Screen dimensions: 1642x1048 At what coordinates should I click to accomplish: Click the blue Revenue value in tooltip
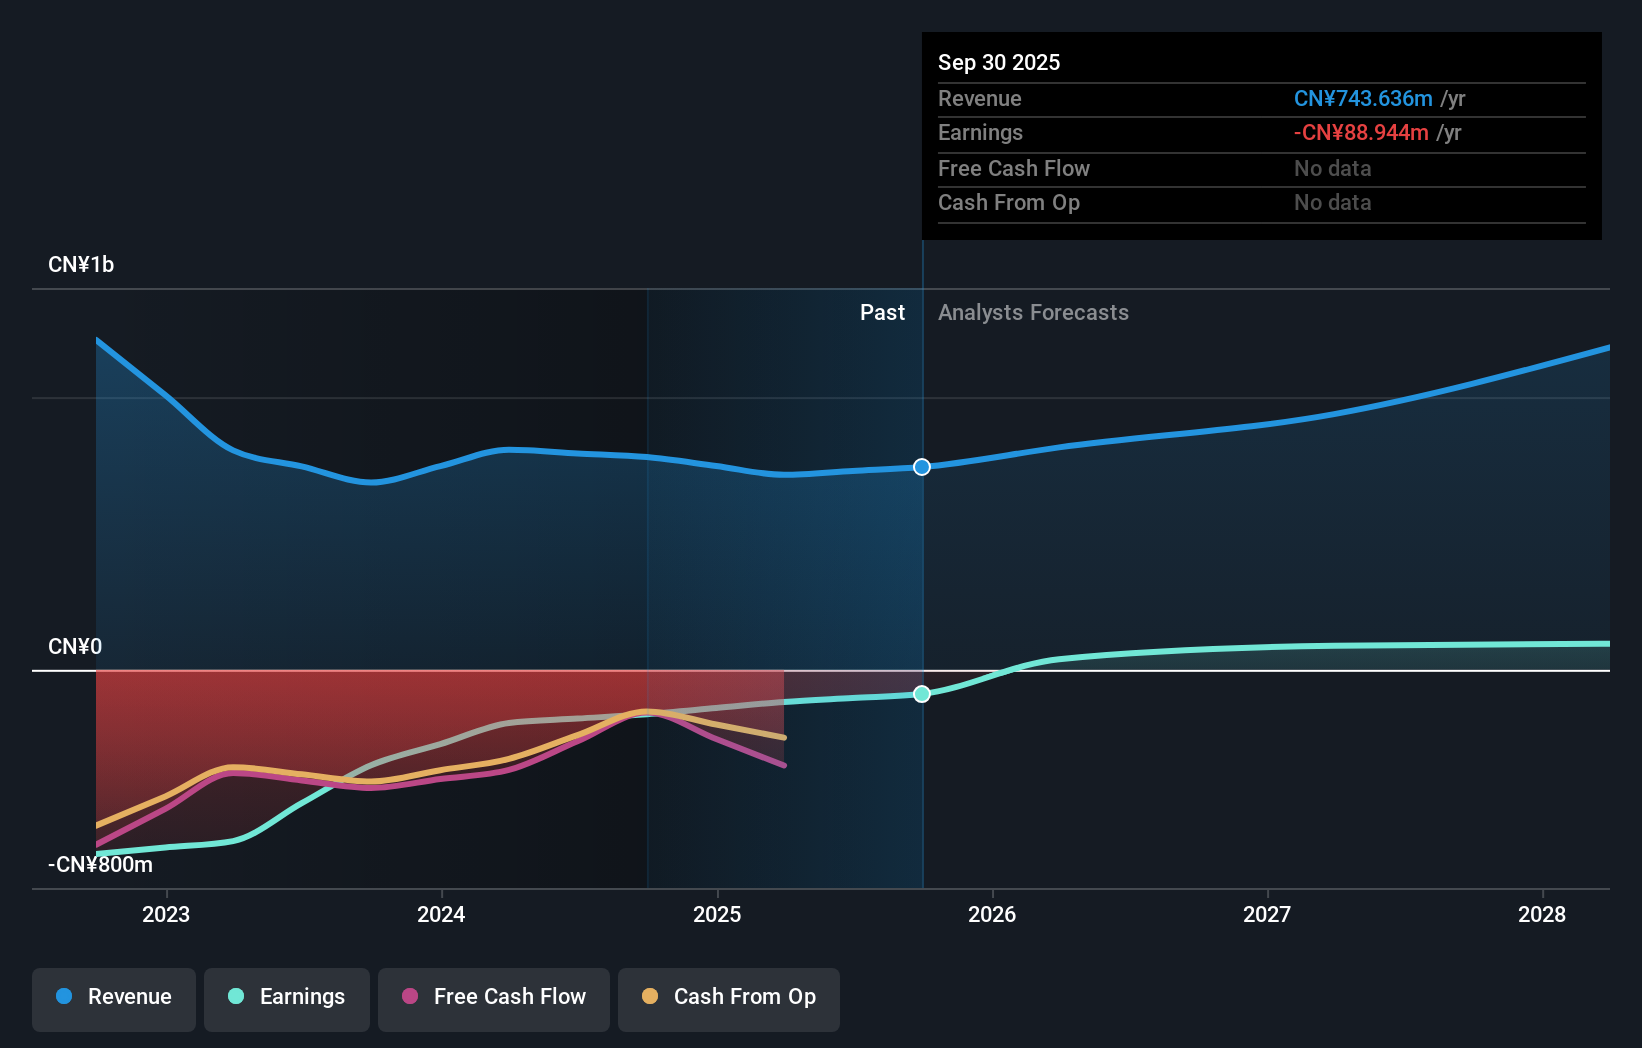1362,98
